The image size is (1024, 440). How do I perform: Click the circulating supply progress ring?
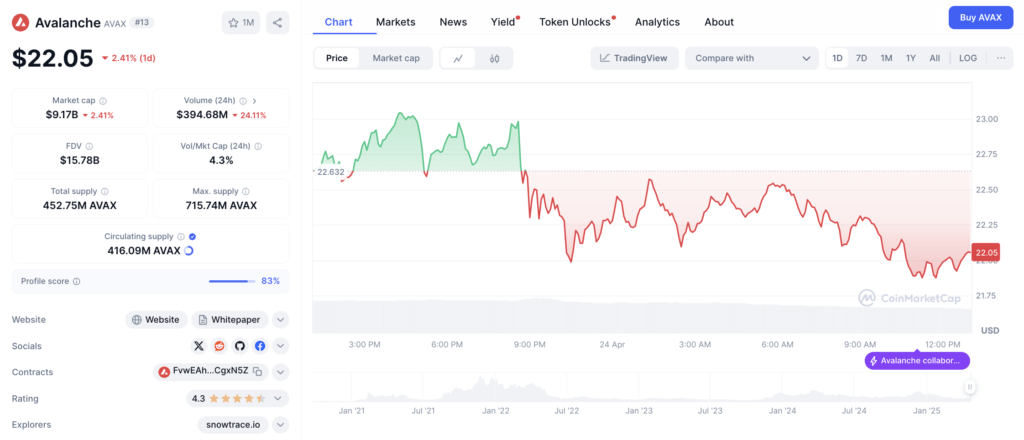189,250
